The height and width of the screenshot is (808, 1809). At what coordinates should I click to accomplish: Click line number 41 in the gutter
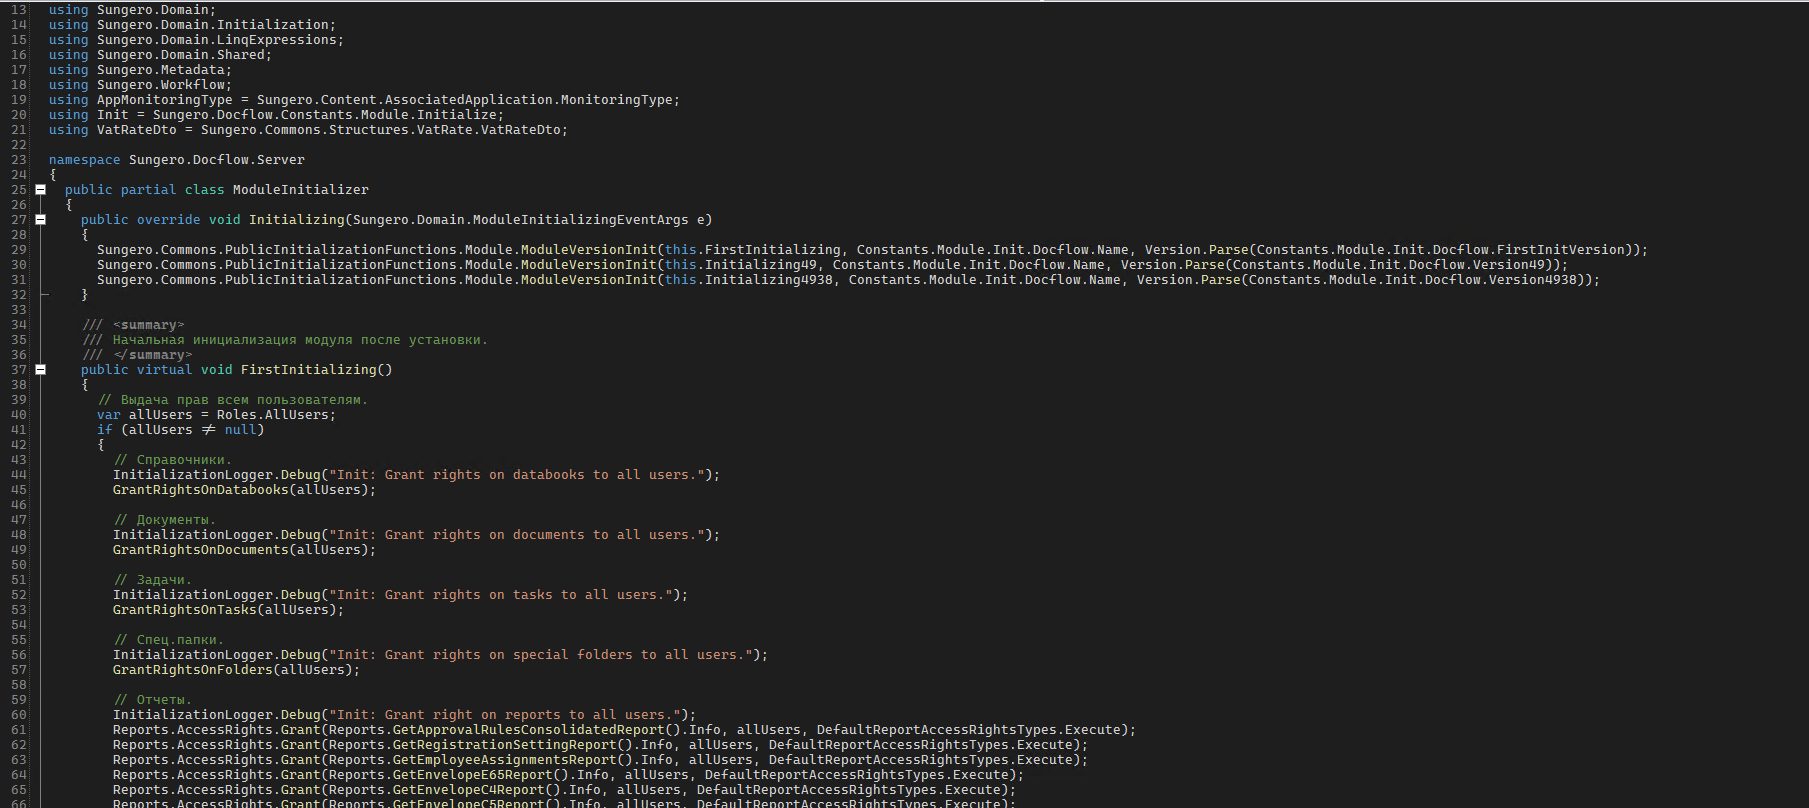pos(19,430)
